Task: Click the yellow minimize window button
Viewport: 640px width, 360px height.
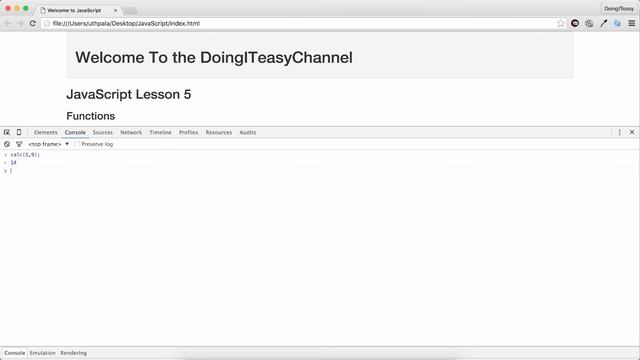Action: click(17, 8)
